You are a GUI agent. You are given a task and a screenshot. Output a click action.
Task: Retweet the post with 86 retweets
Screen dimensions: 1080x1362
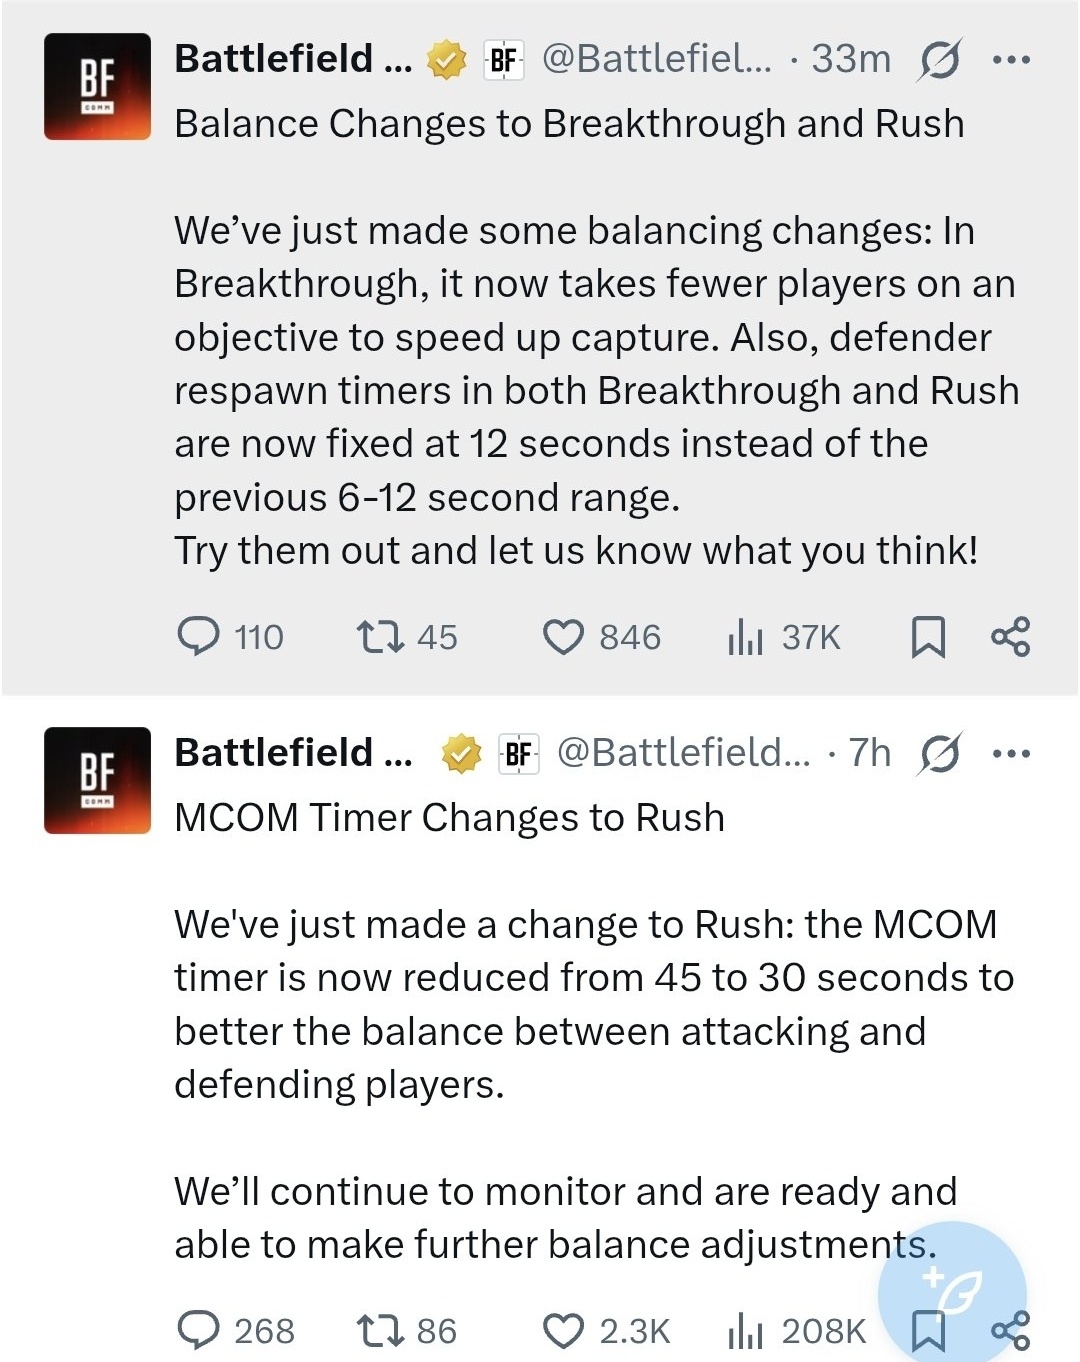coord(407,1330)
